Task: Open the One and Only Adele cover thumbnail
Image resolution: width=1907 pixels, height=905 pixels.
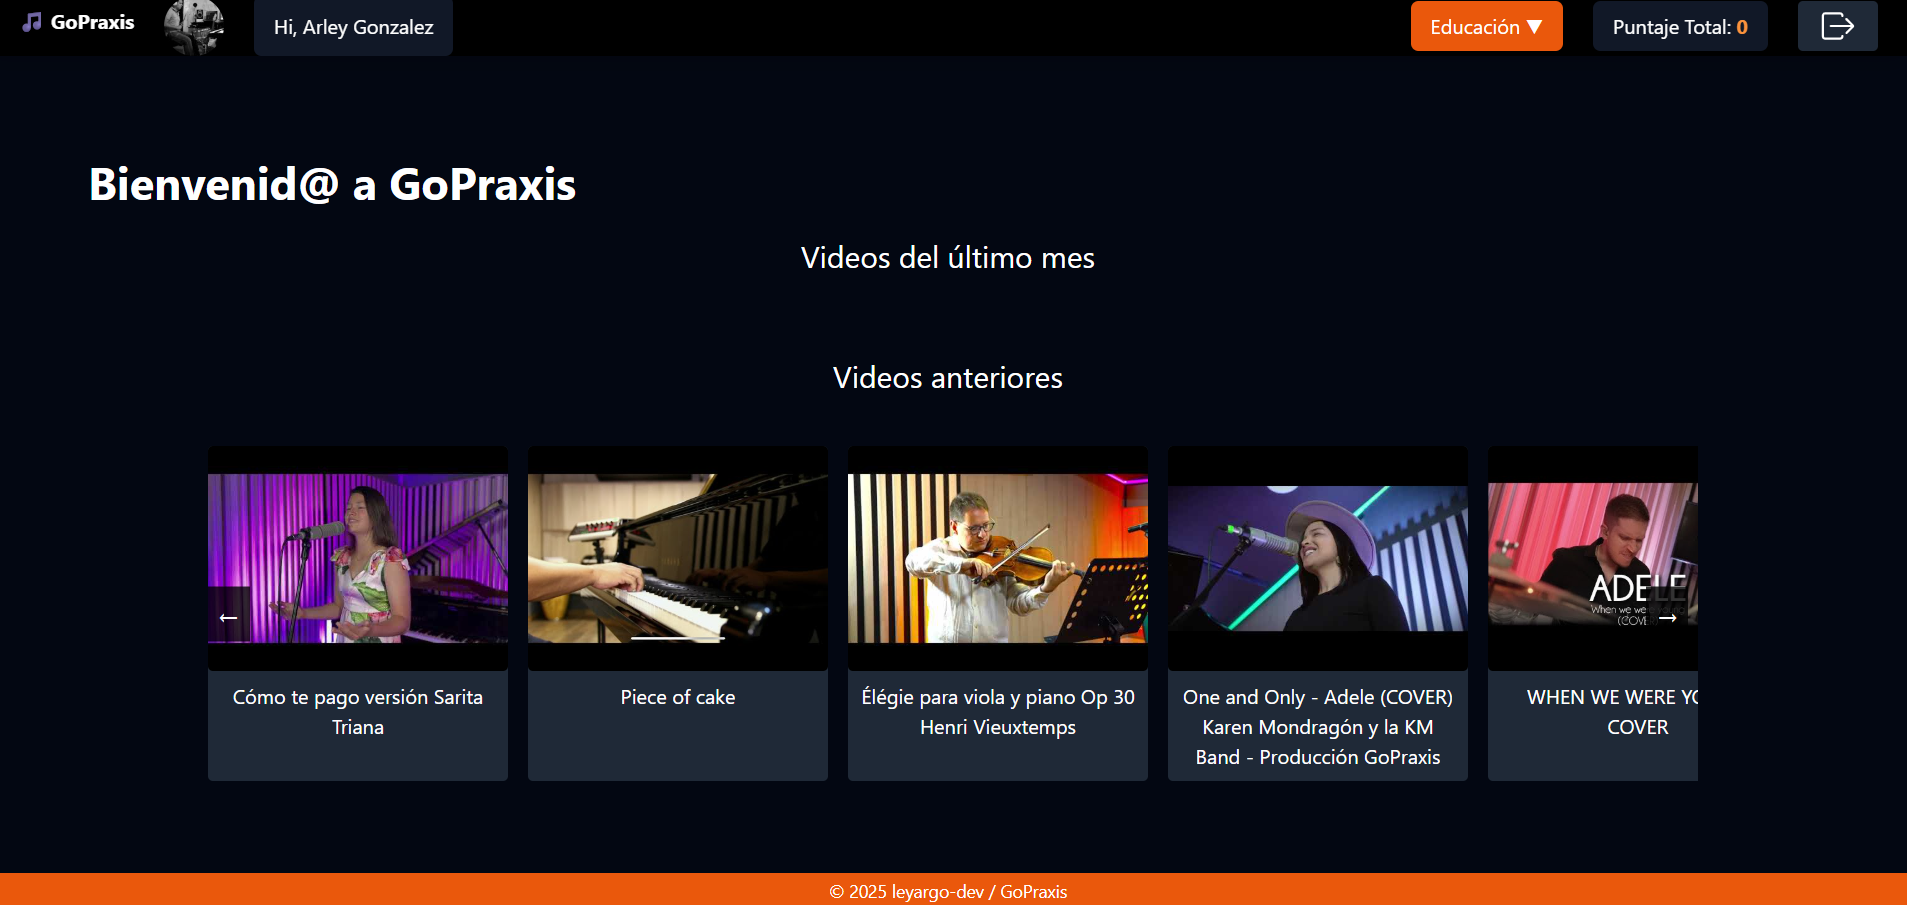Action: pos(1318,558)
